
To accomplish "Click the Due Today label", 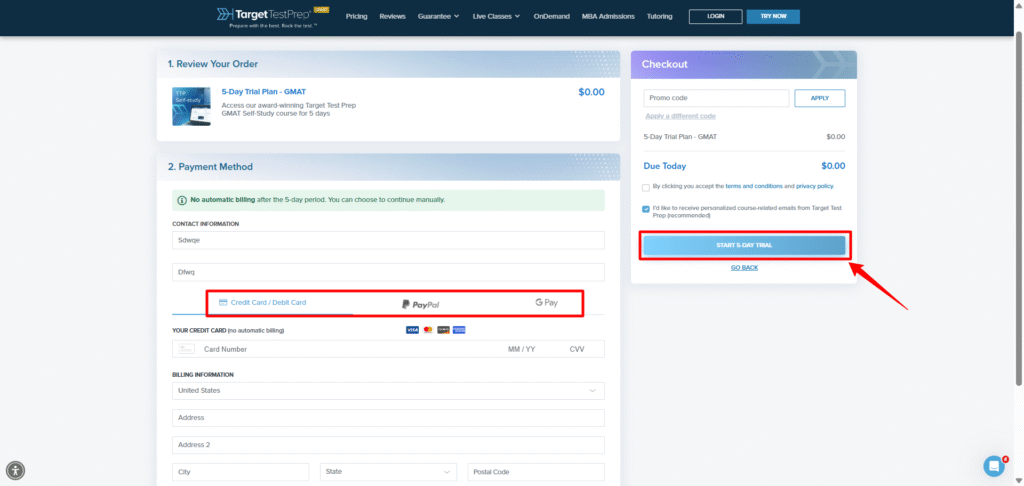I will (x=665, y=166).
